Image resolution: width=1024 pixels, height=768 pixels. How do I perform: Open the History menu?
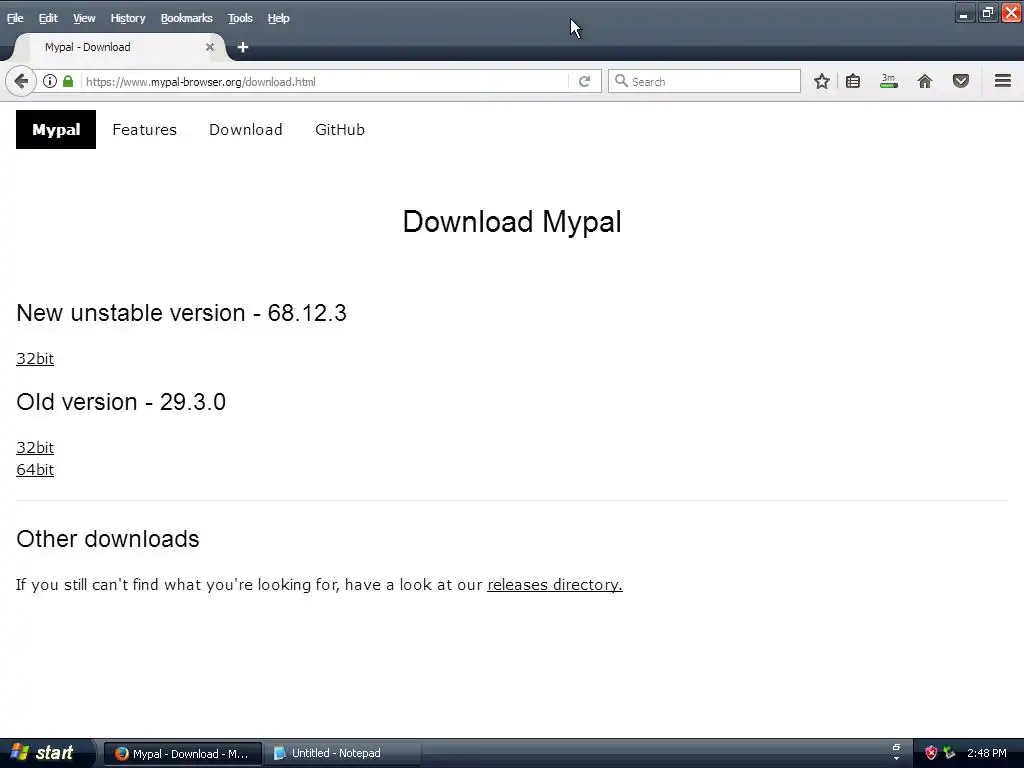tap(128, 18)
